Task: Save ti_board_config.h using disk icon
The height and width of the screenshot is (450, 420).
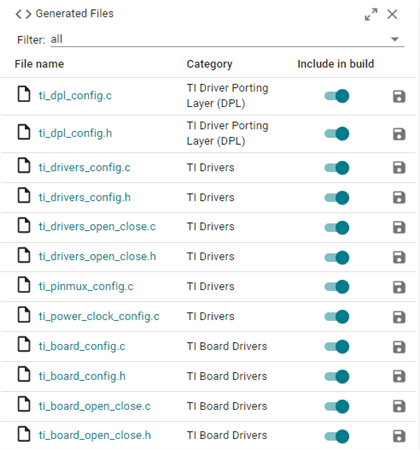Action: [x=399, y=376]
